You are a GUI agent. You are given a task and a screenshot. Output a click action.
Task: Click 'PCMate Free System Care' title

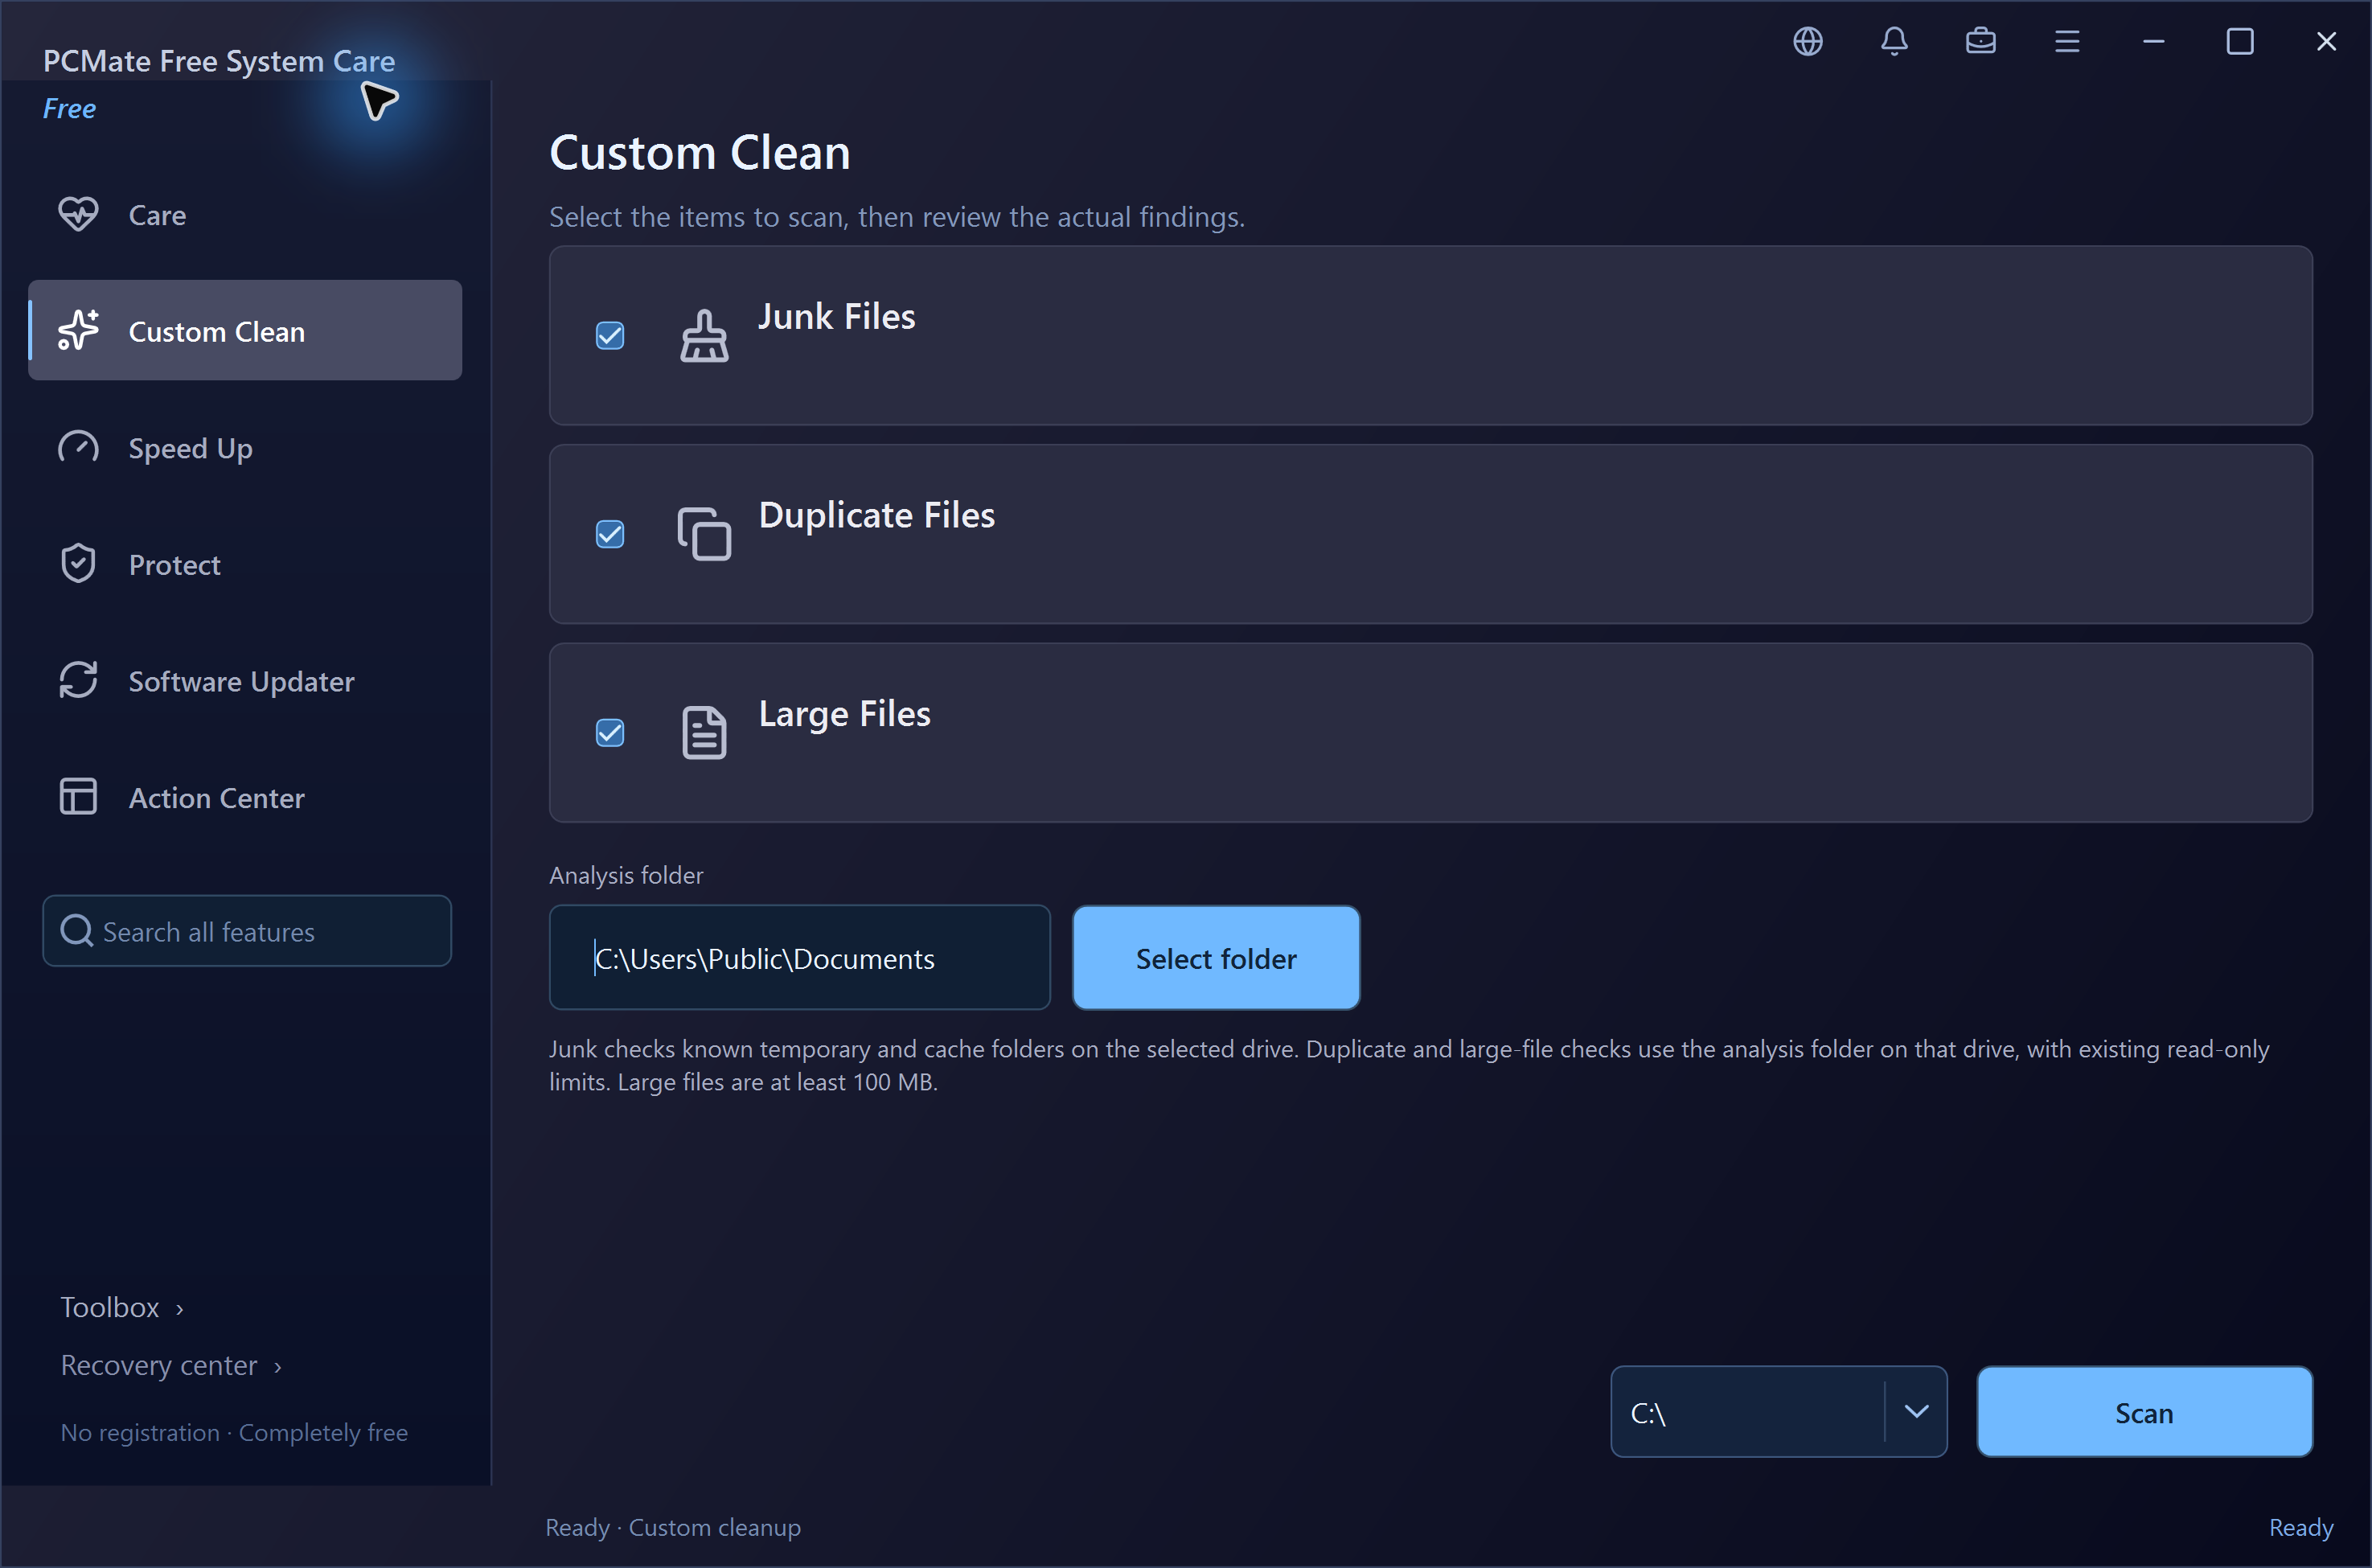(219, 61)
